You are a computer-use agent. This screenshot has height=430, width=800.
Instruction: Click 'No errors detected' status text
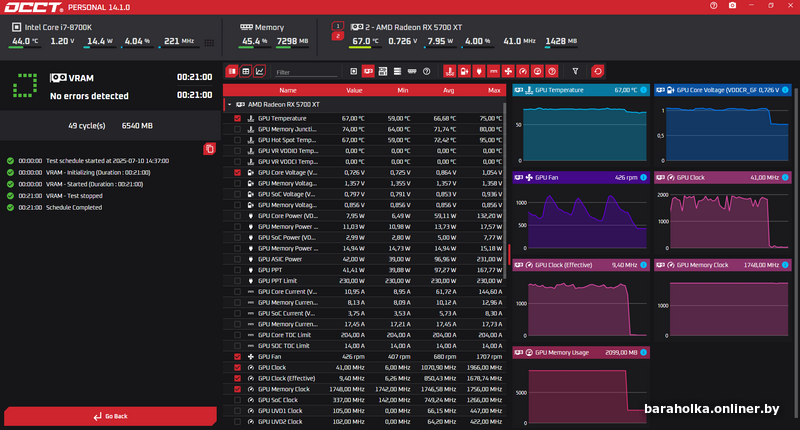[89, 96]
